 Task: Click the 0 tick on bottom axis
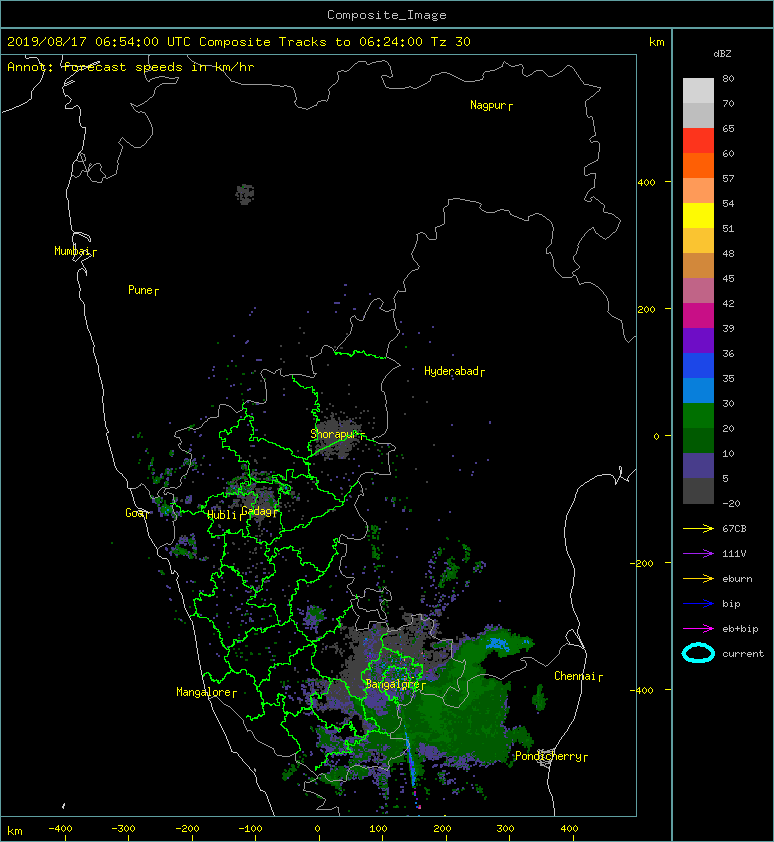click(x=317, y=829)
